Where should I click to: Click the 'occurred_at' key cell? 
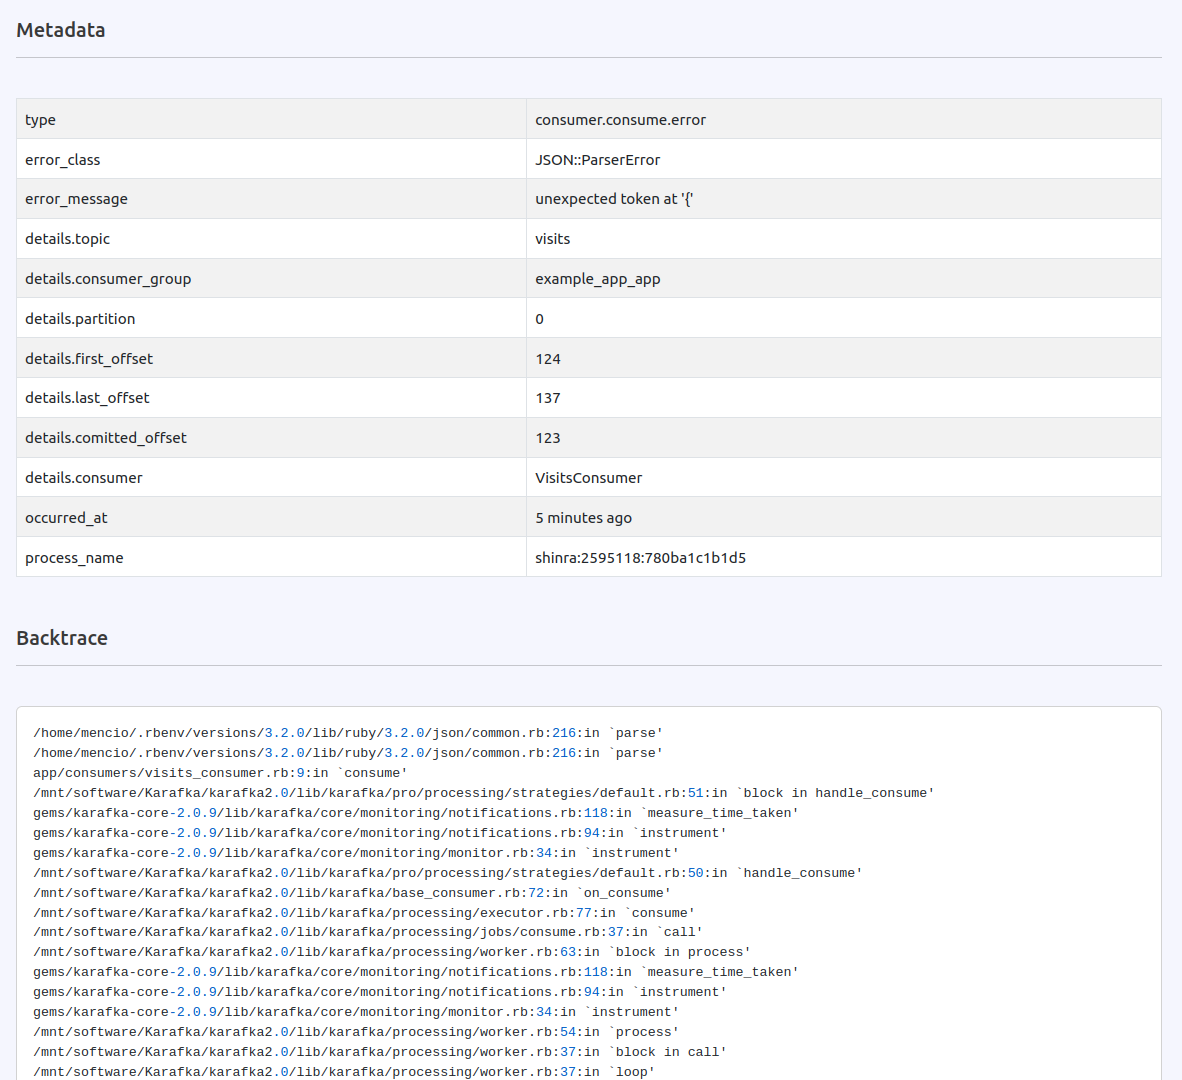click(271, 517)
